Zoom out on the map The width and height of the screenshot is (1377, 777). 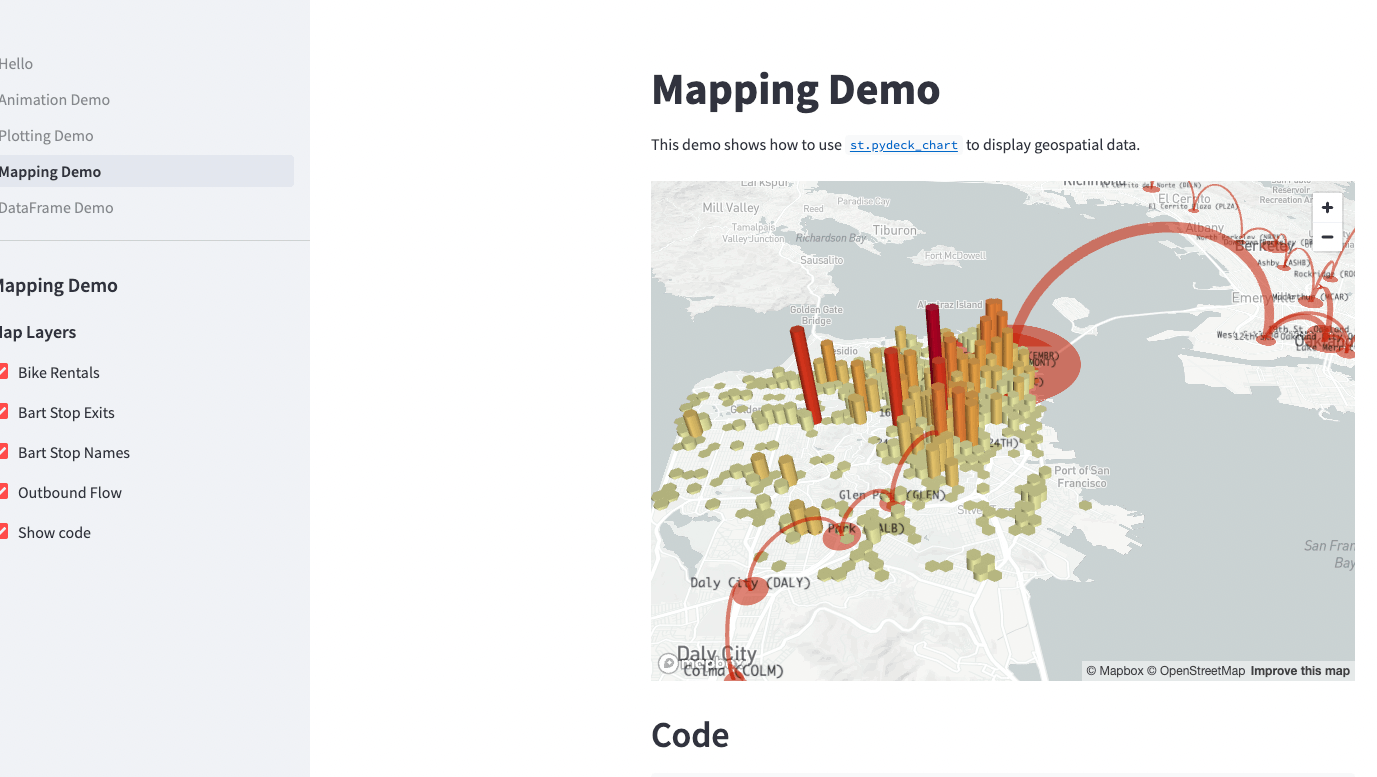click(1327, 237)
